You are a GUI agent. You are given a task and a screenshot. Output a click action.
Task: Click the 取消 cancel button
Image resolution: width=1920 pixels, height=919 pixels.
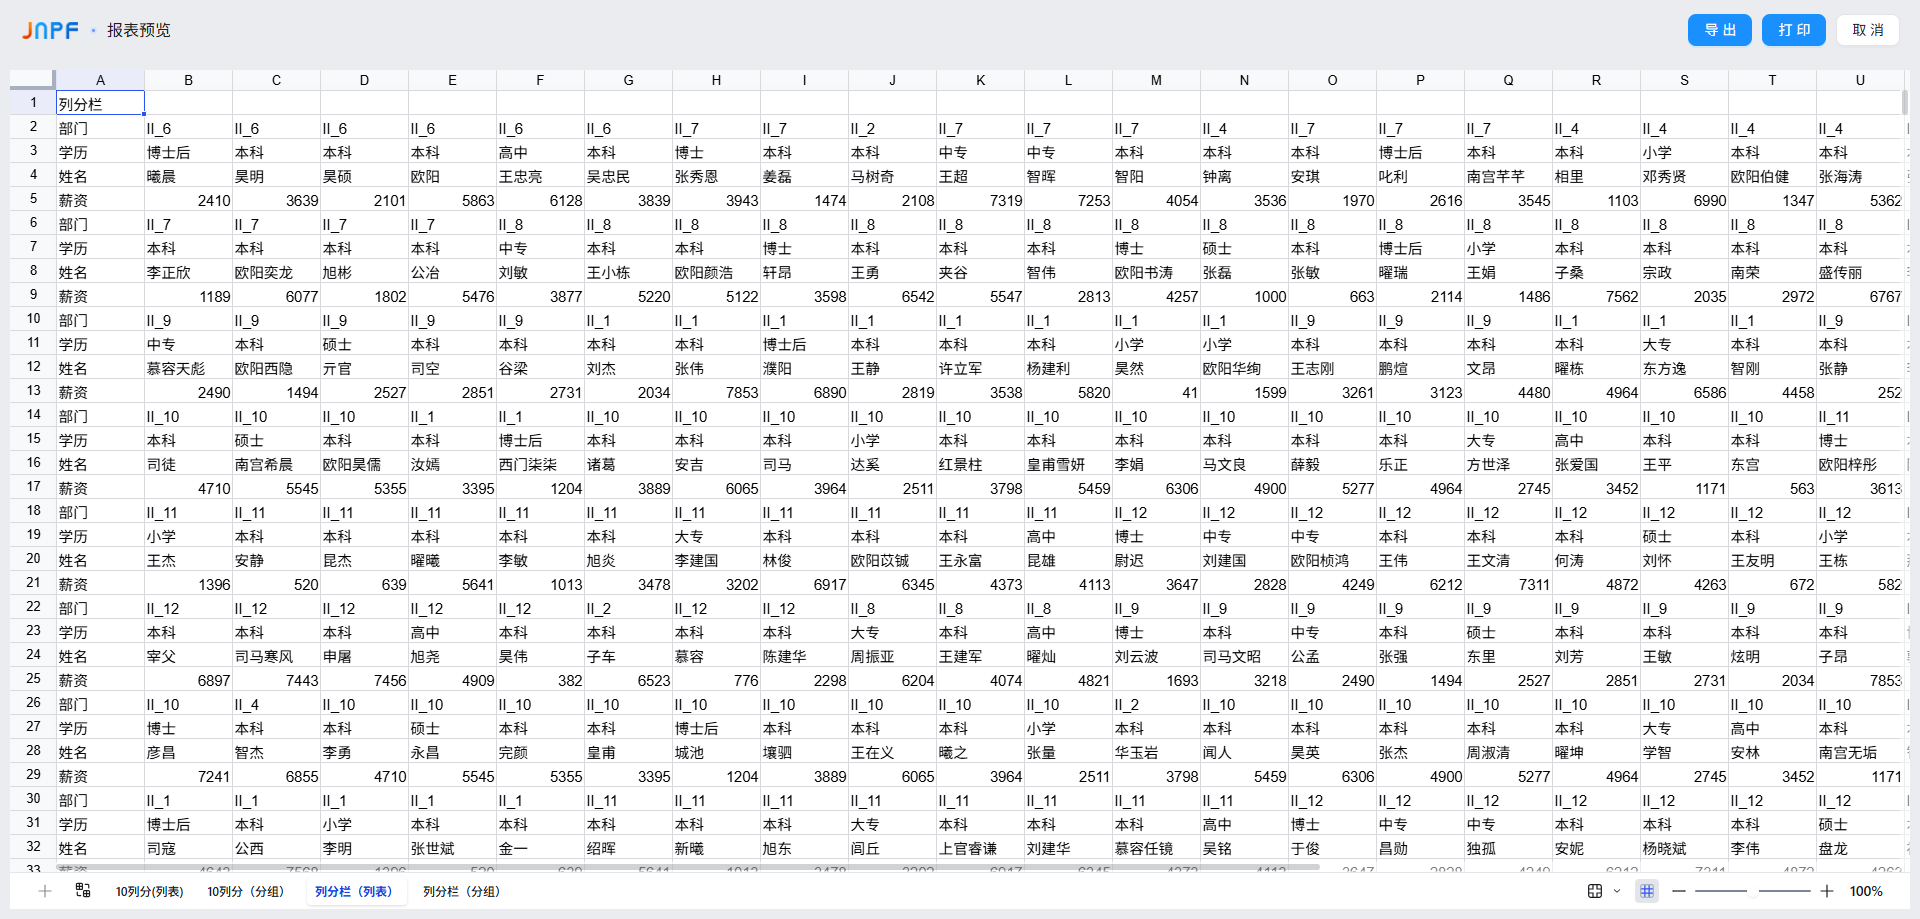click(x=1868, y=30)
